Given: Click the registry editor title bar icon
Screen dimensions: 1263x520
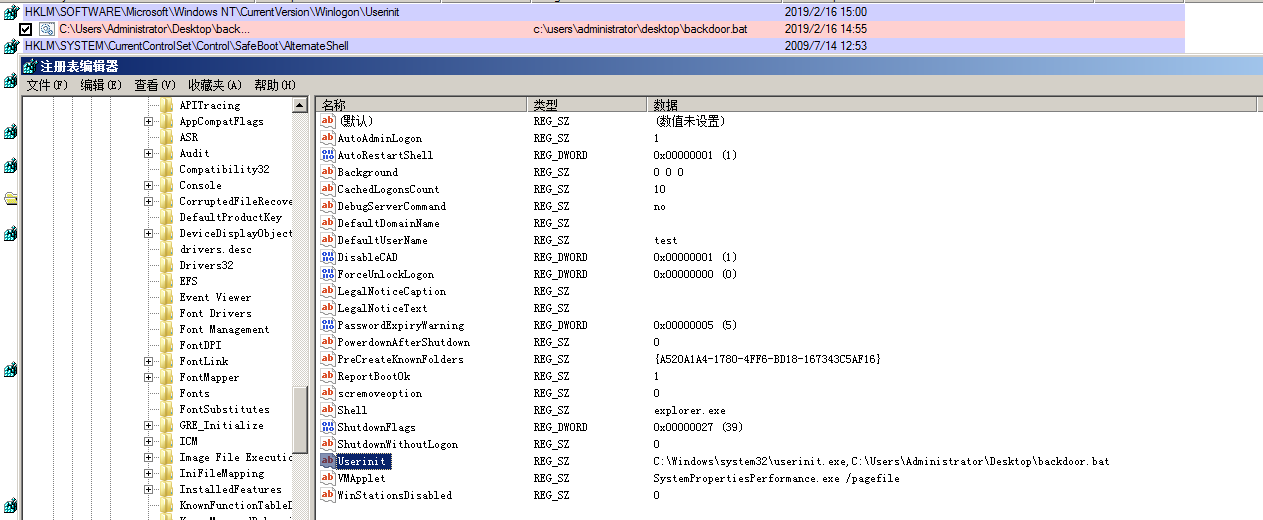Looking at the screenshot, I should pos(30,66).
